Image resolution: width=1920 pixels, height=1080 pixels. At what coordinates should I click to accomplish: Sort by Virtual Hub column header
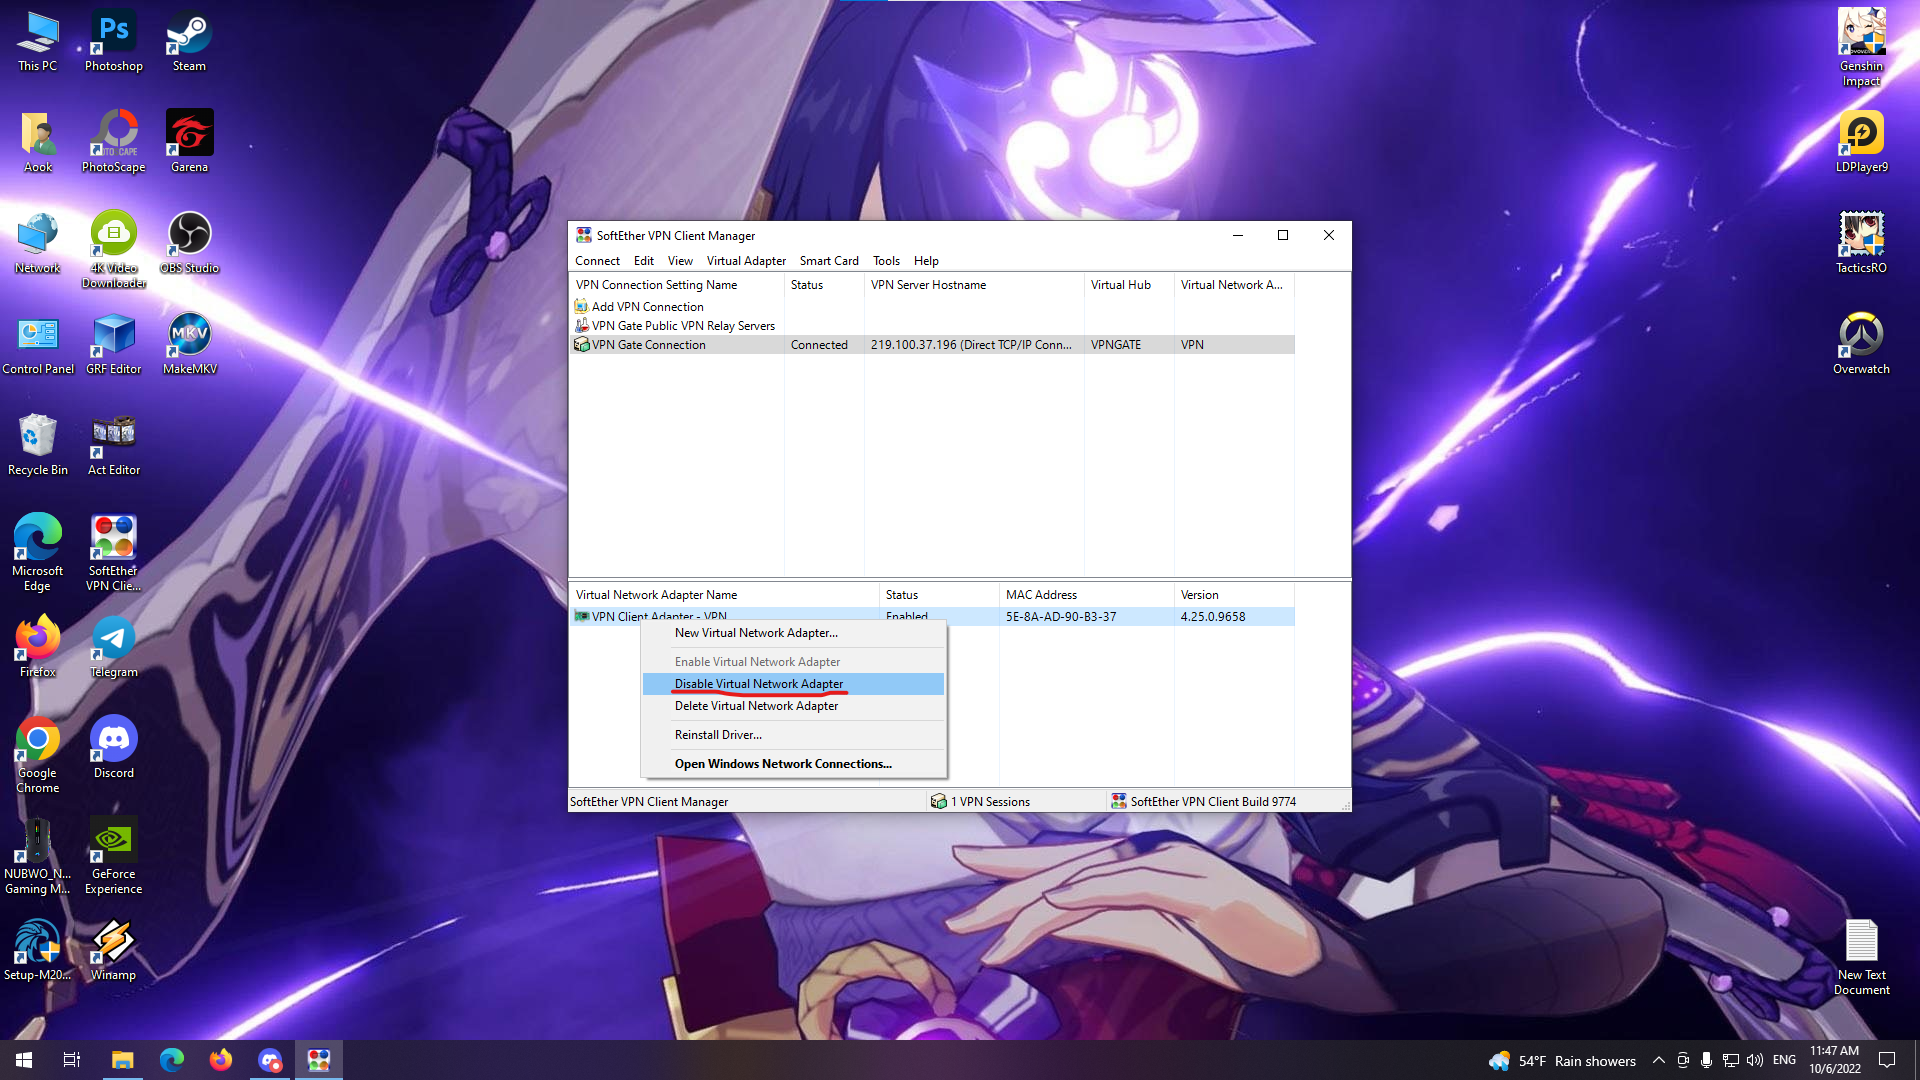[x=1130, y=285]
